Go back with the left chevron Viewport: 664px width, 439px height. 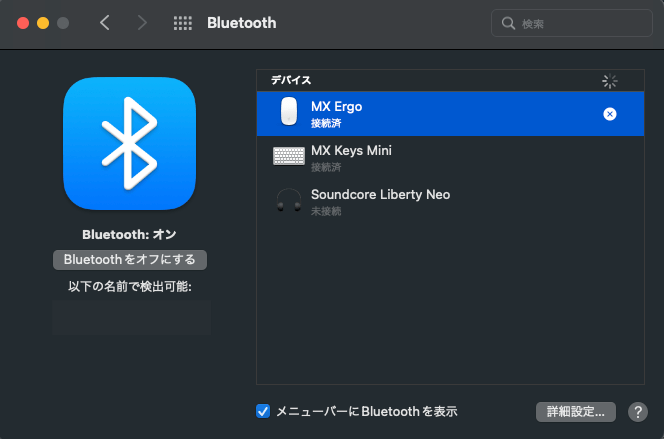click(x=105, y=23)
